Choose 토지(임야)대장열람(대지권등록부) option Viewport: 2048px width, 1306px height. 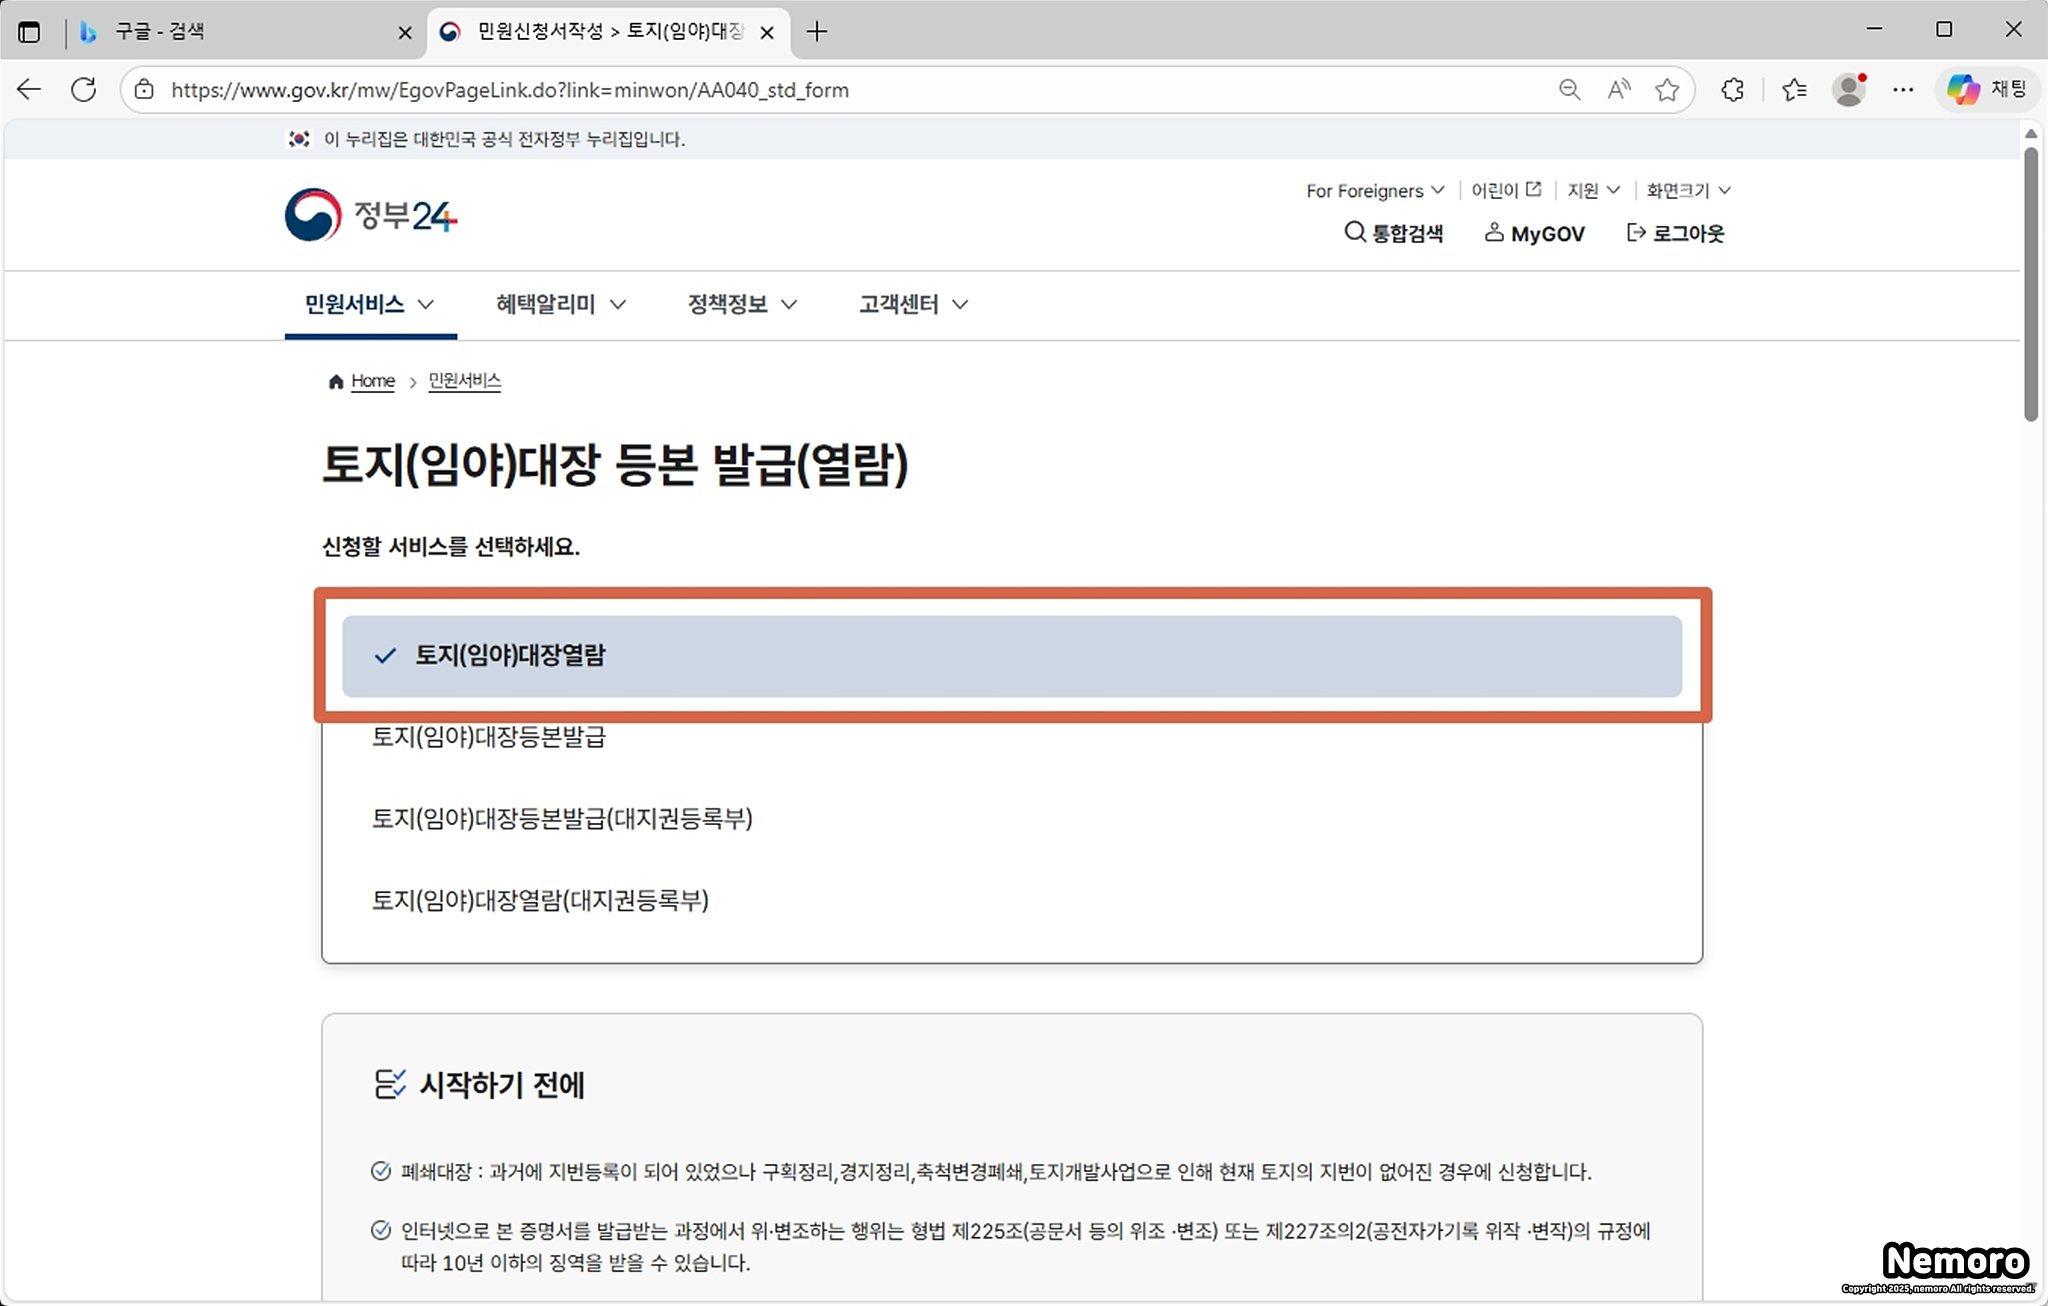coord(540,900)
